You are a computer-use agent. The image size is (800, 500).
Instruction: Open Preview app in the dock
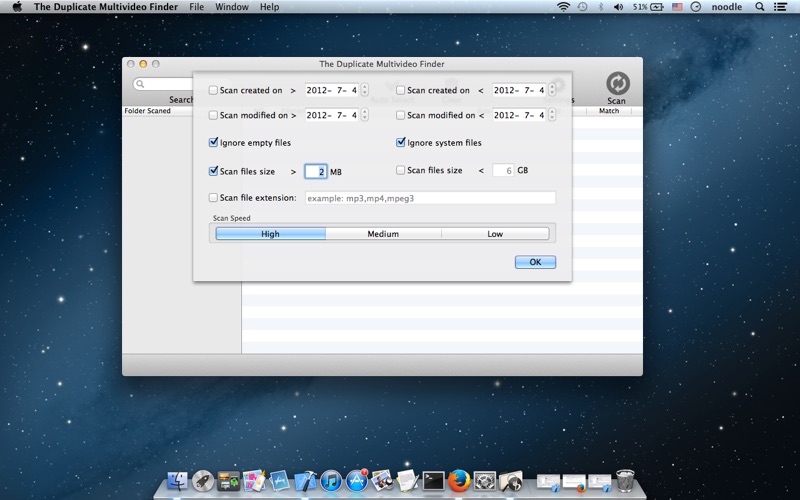[x=382, y=481]
